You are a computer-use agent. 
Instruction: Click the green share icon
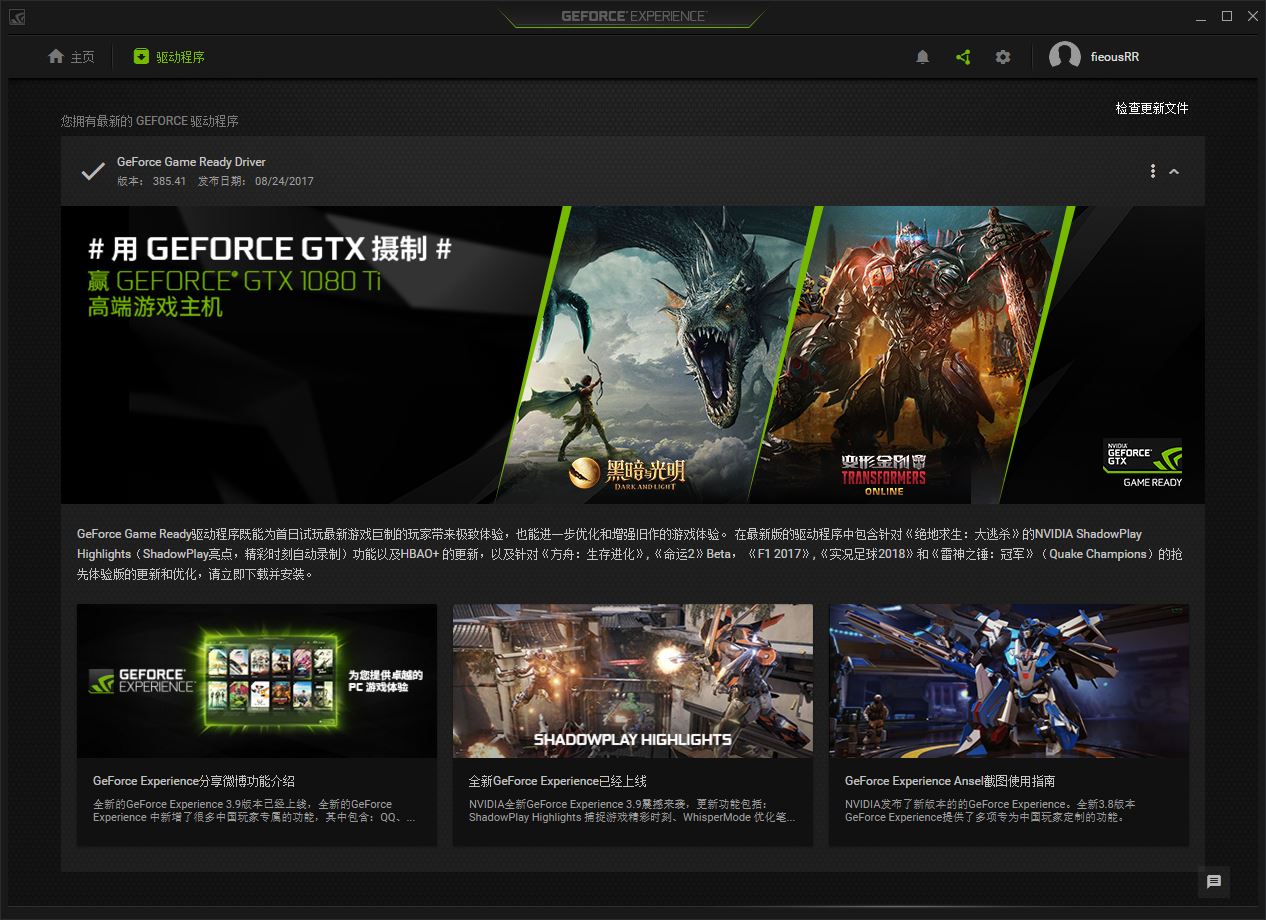click(963, 57)
